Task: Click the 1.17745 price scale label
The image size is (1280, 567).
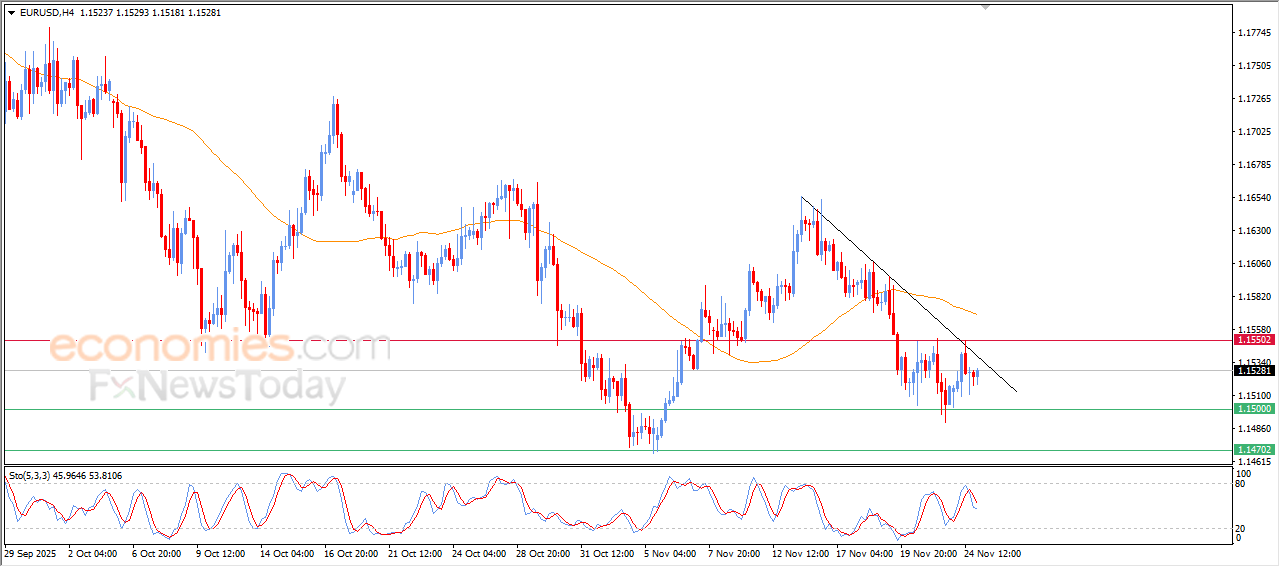Action: tap(1254, 33)
